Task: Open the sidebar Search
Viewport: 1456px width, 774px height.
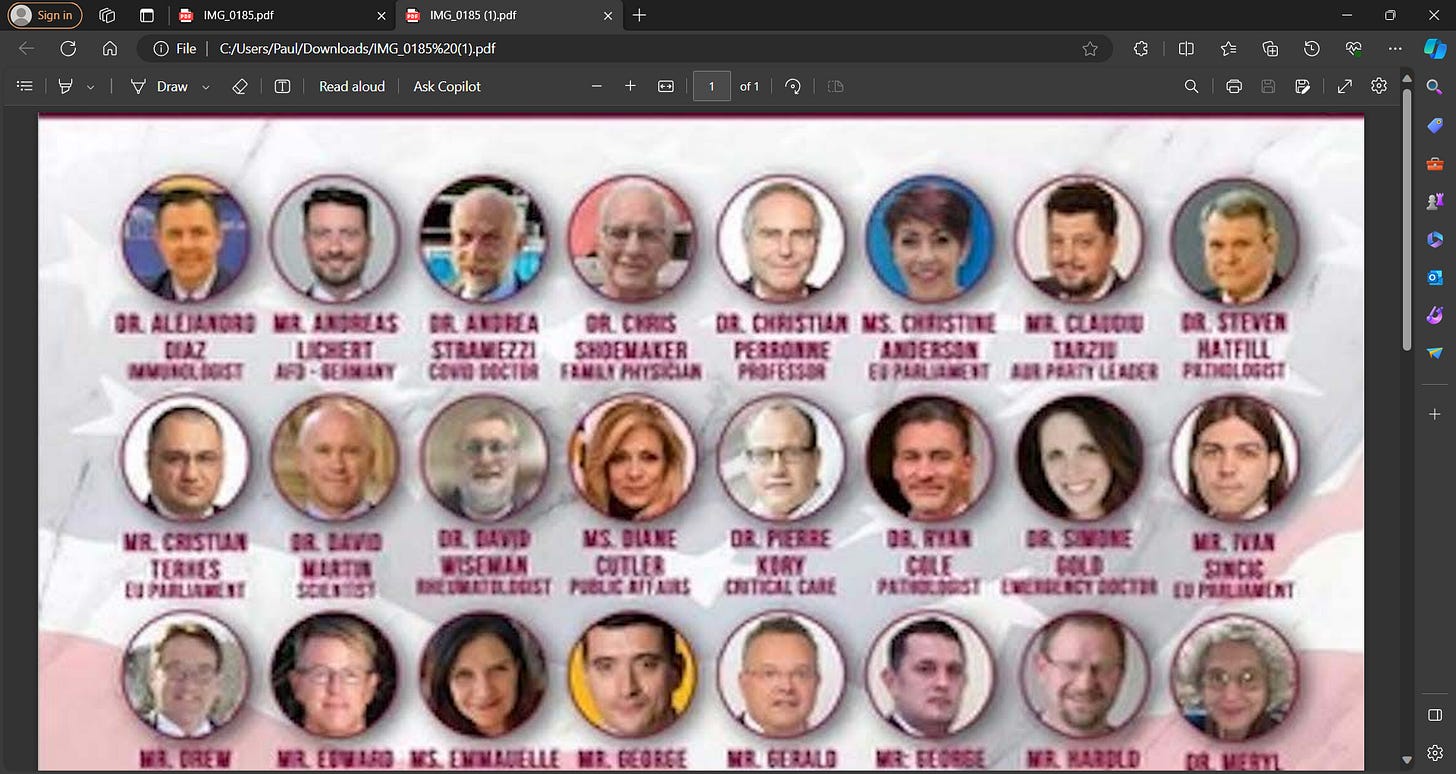Action: coord(1435,88)
